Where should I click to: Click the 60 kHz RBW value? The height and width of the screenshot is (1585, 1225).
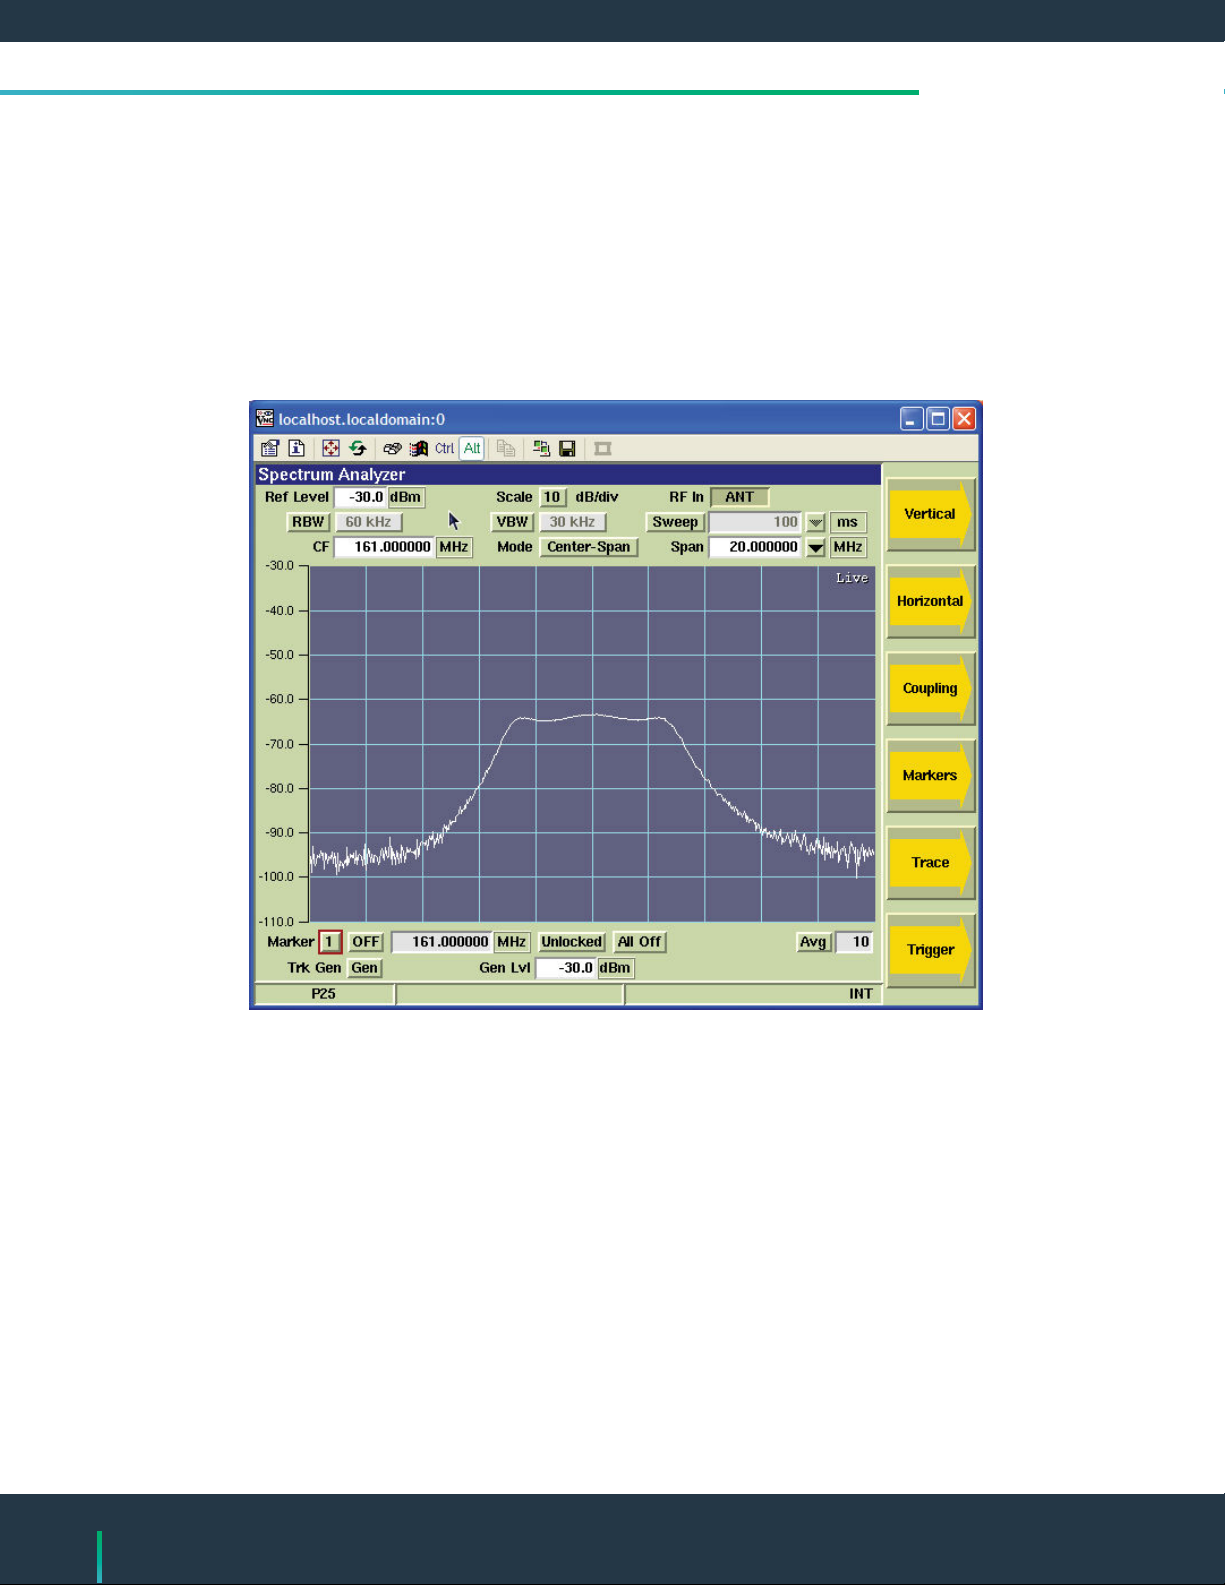368,522
